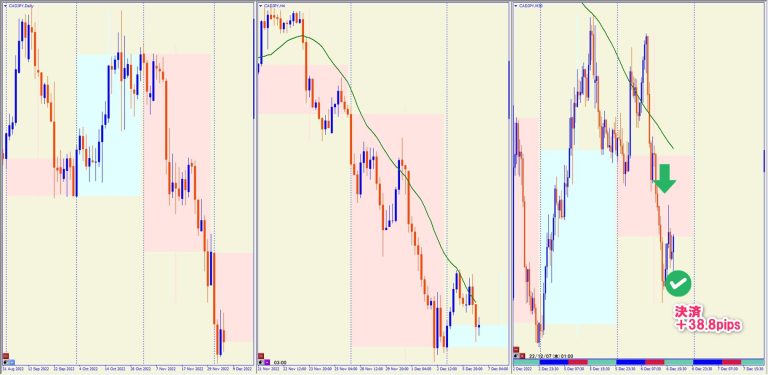This screenshot has width=768, height=375.
Task: Click the +38.8pips settlement label
Action: click(x=708, y=326)
